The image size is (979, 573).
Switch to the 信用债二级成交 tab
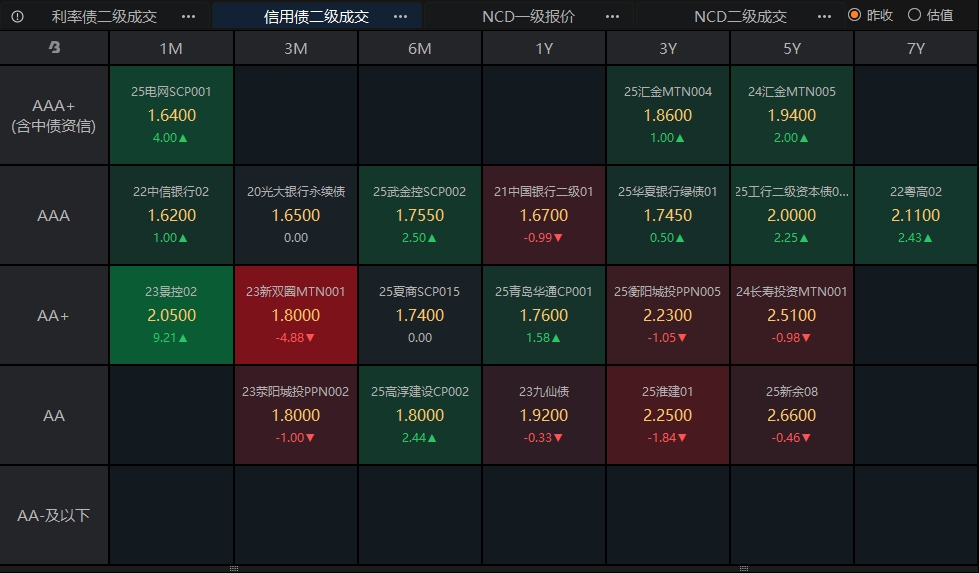coord(317,16)
